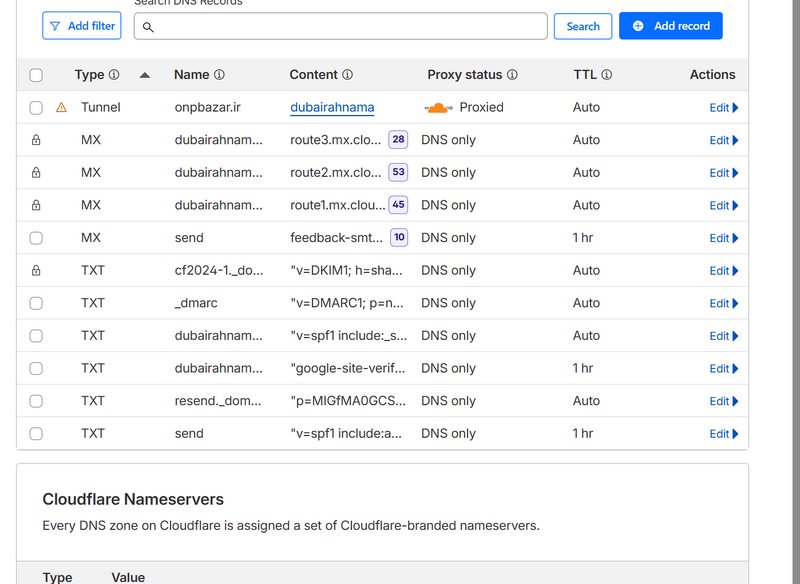Check the google-site-verif TXT checkbox
This screenshot has height=584, width=800.
click(36, 369)
